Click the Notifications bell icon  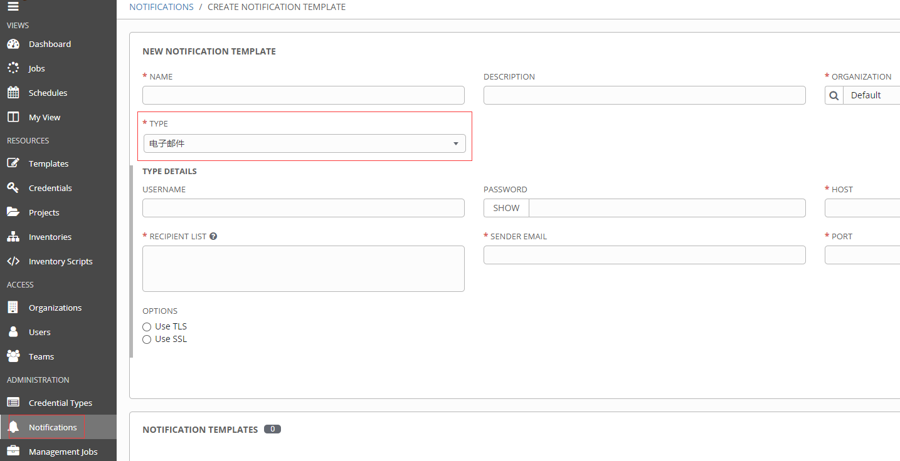(13, 427)
